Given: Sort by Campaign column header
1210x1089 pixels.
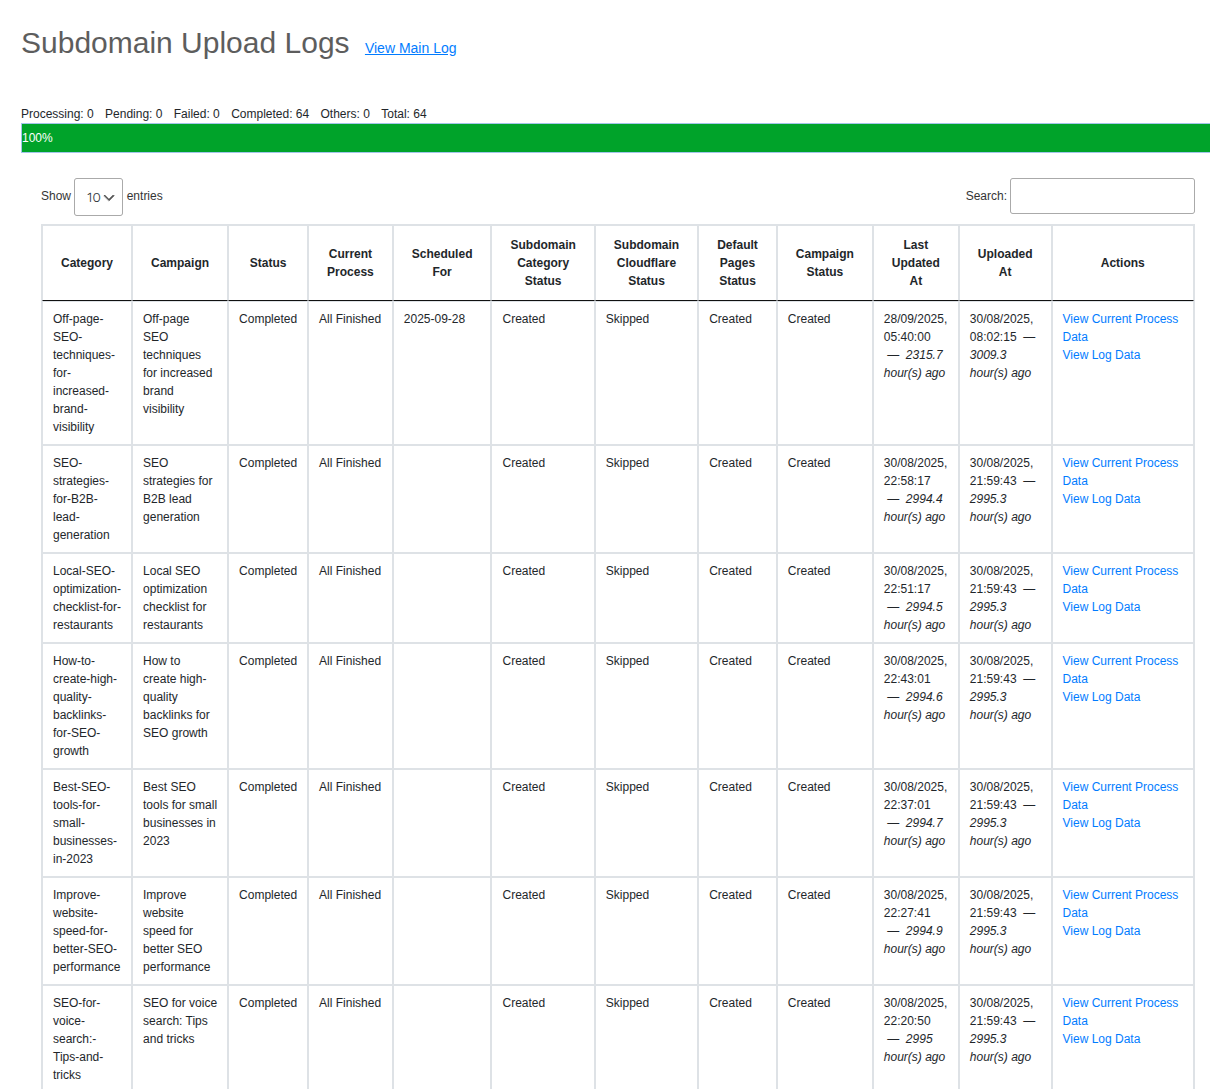Looking at the screenshot, I should (180, 263).
